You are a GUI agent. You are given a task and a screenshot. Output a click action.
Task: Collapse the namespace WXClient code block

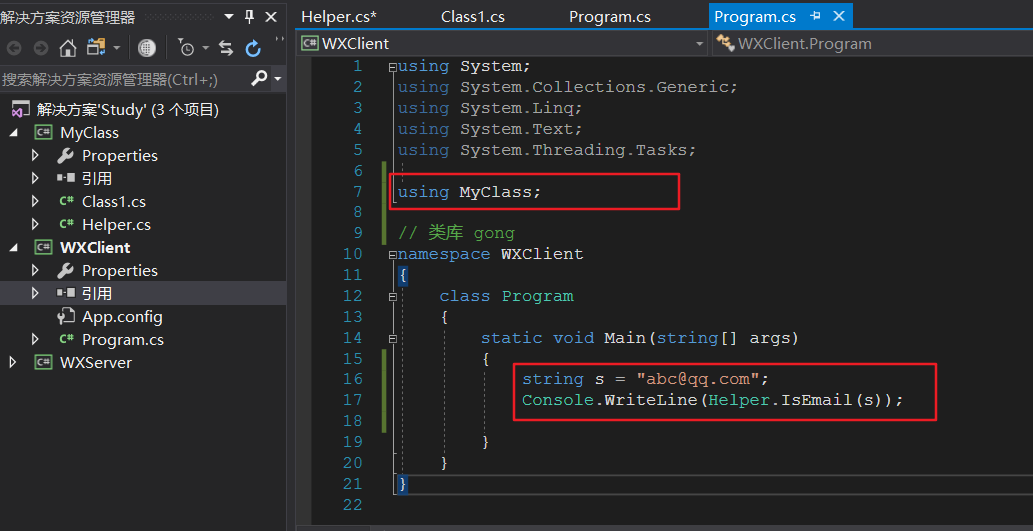pos(392,254)
